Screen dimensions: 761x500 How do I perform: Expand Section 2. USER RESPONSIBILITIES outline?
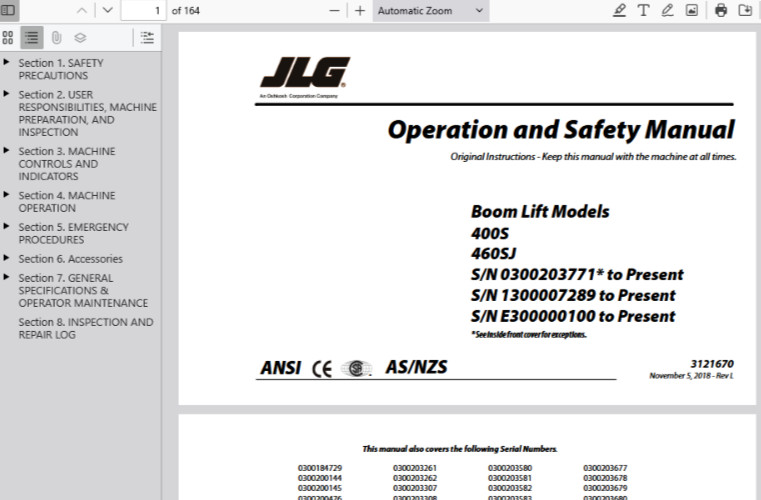click(x=6, y=94)
